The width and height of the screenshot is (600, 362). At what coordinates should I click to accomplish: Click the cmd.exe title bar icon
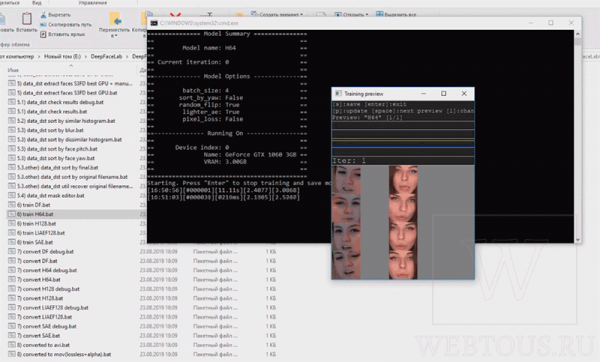pyautogui.click(x=154, y=23)
